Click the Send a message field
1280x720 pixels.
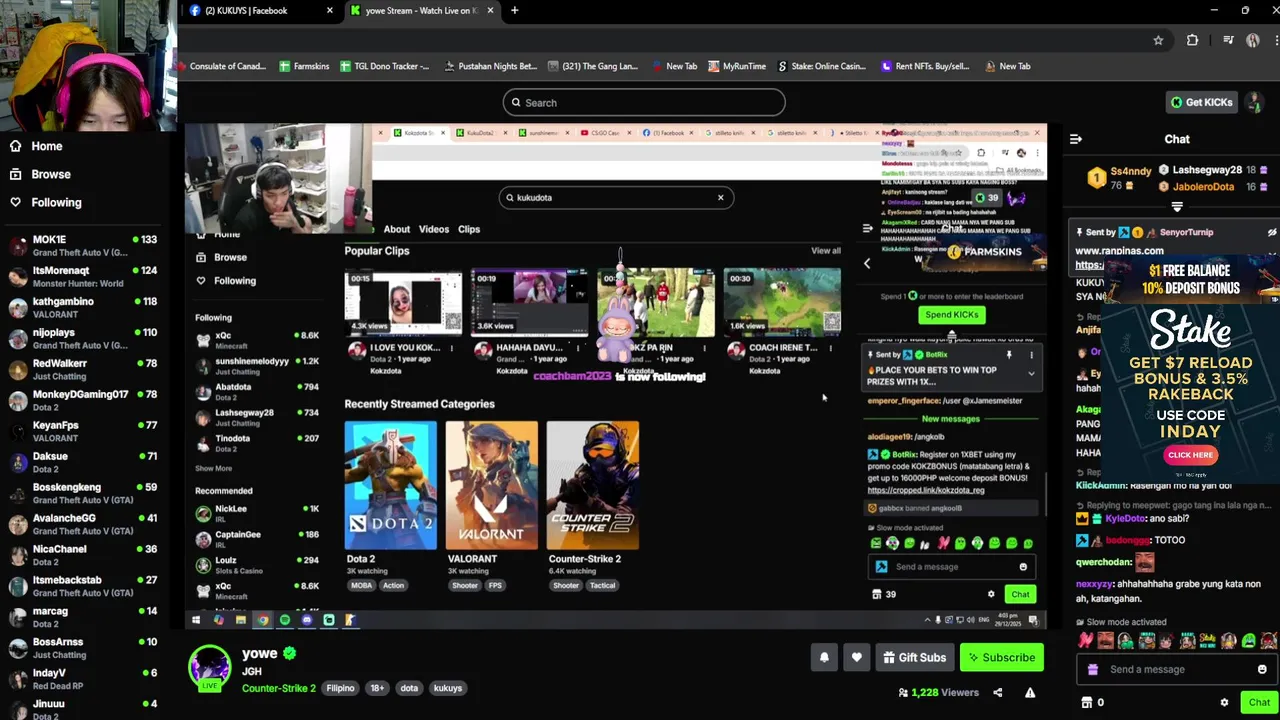tap(1176, 669)
